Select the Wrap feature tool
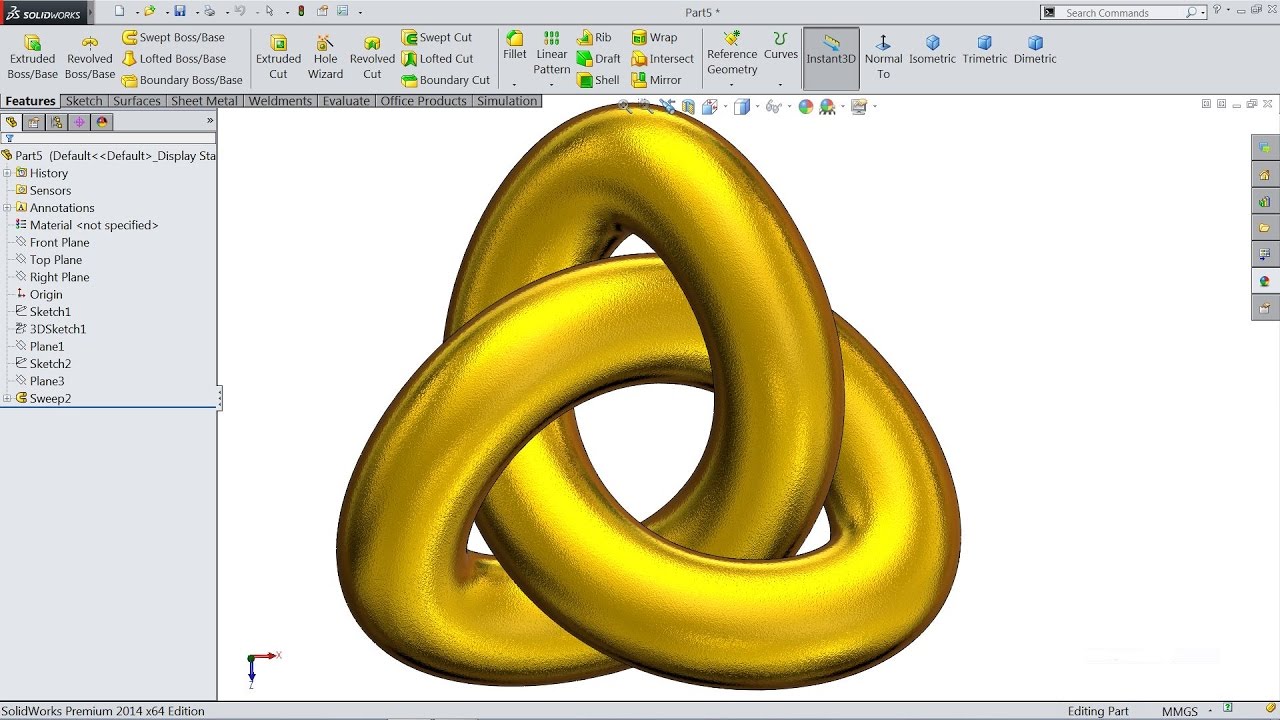The width and height of the screenshot is (1280, 720). 660,37
